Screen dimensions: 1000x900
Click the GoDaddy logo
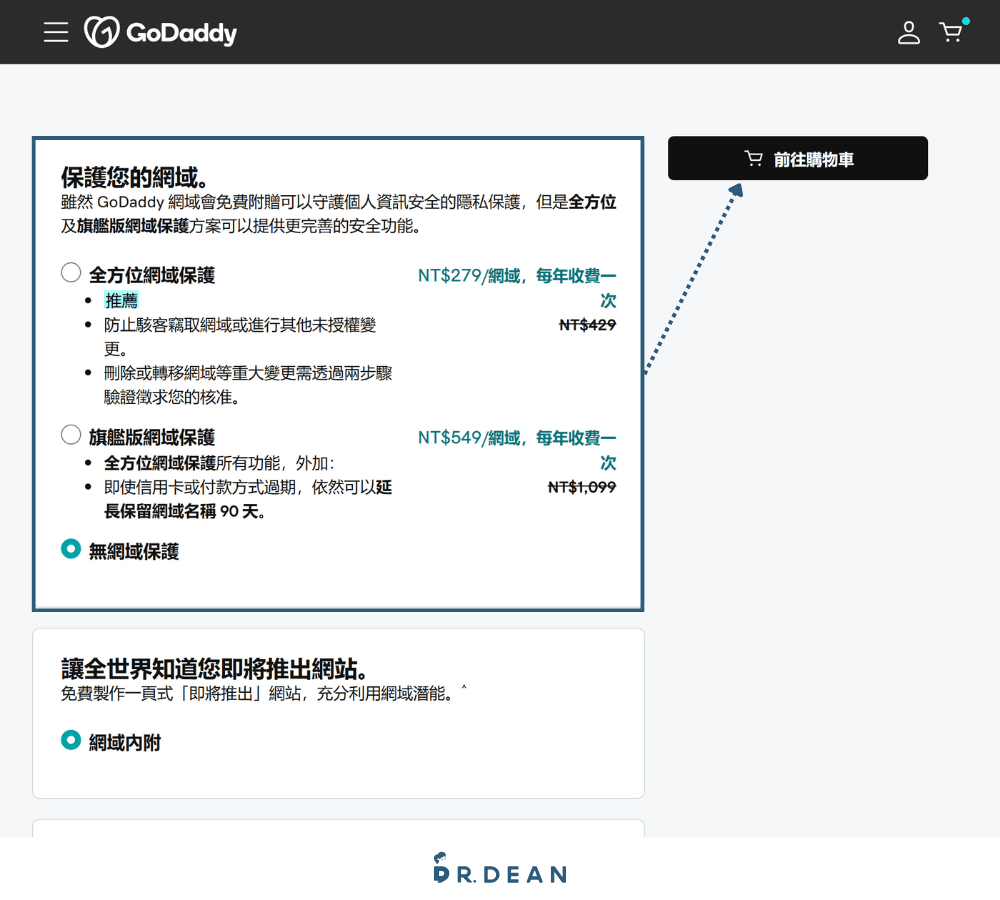(x=160, y=31)
